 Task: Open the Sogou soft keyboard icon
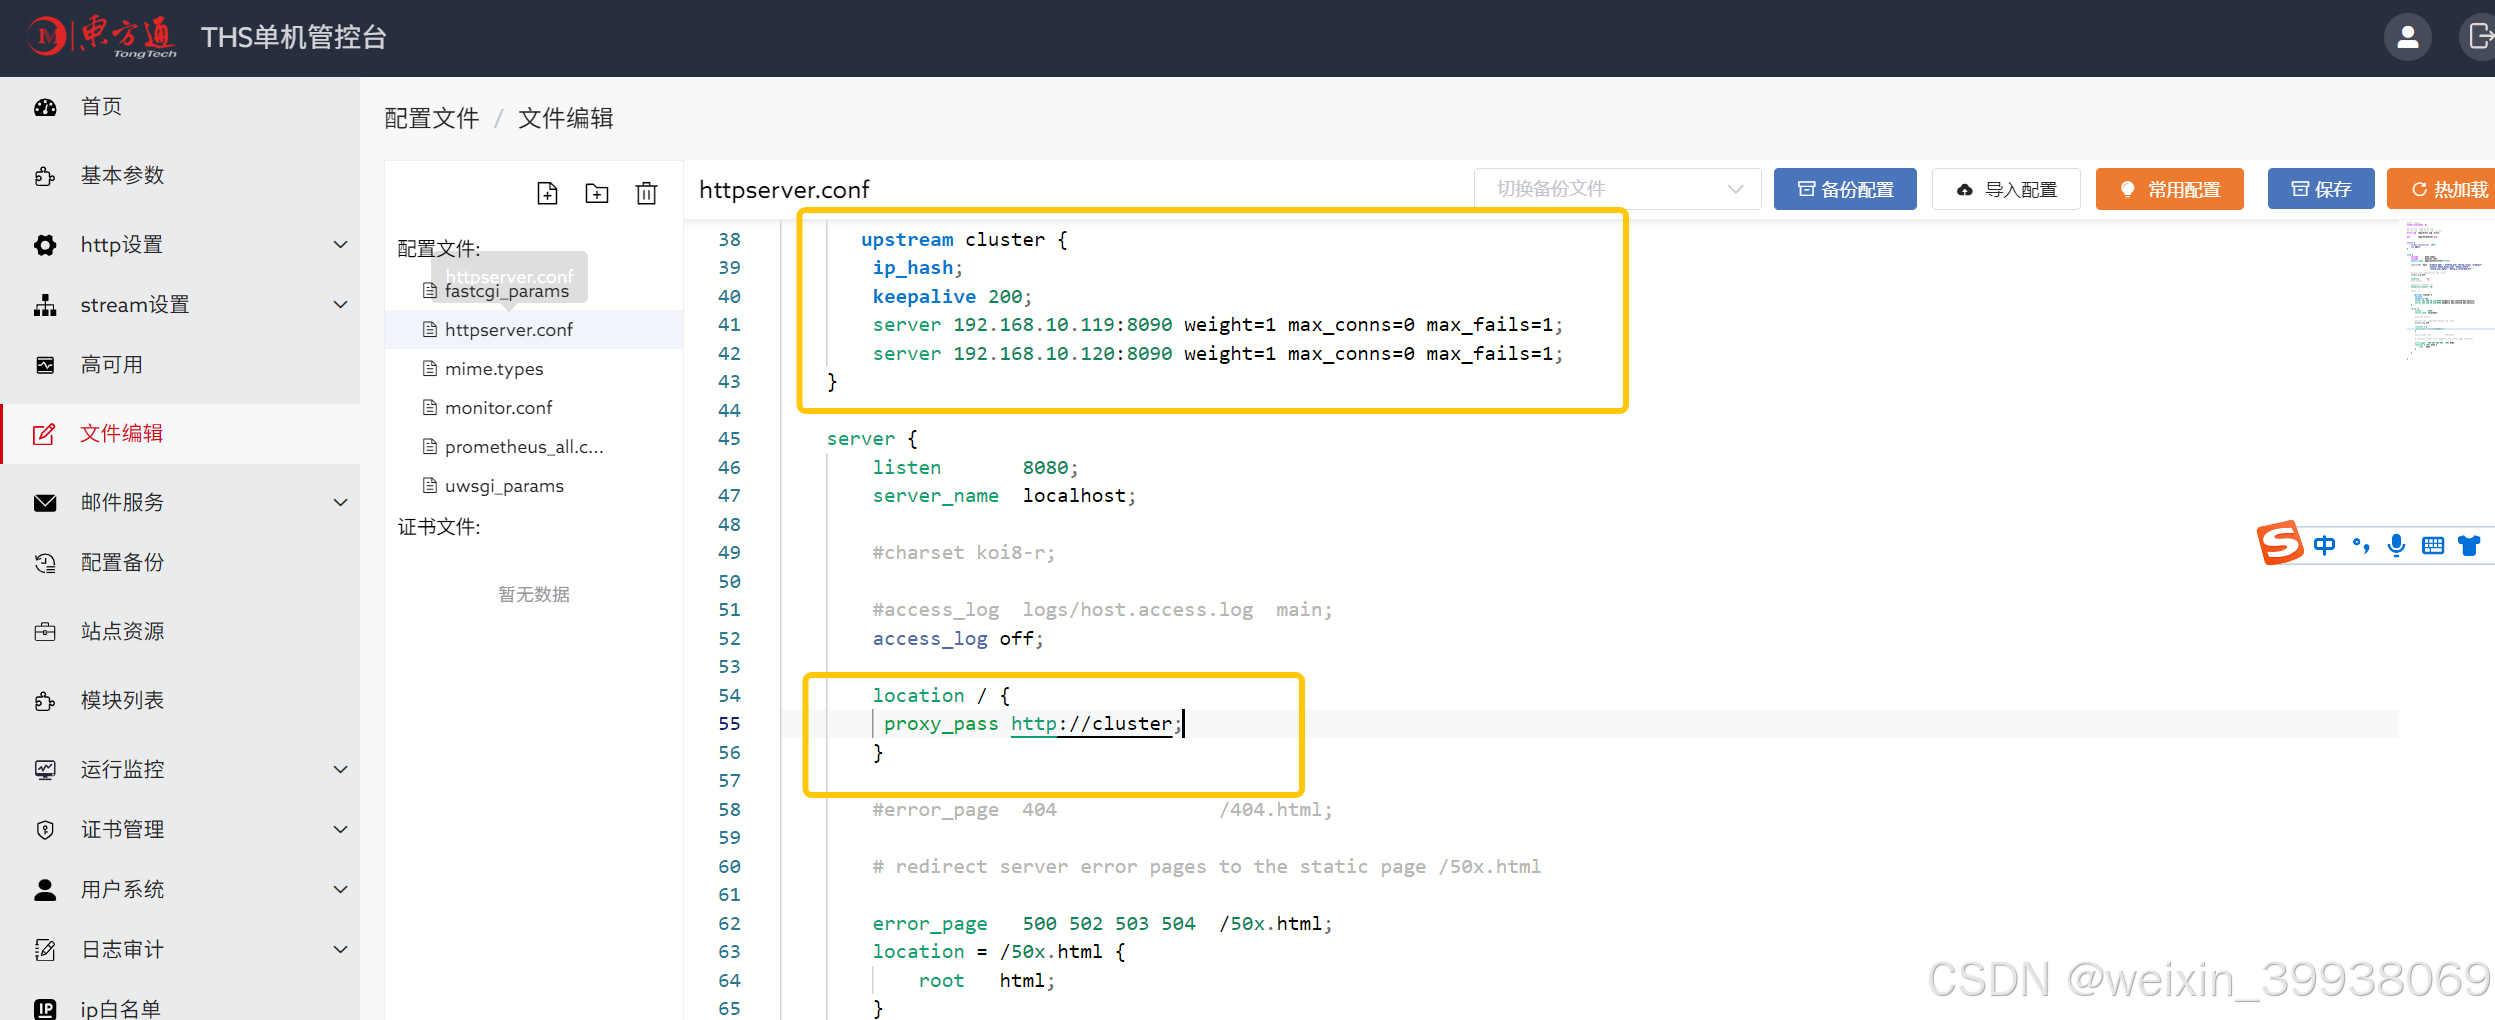point(2433,545)
